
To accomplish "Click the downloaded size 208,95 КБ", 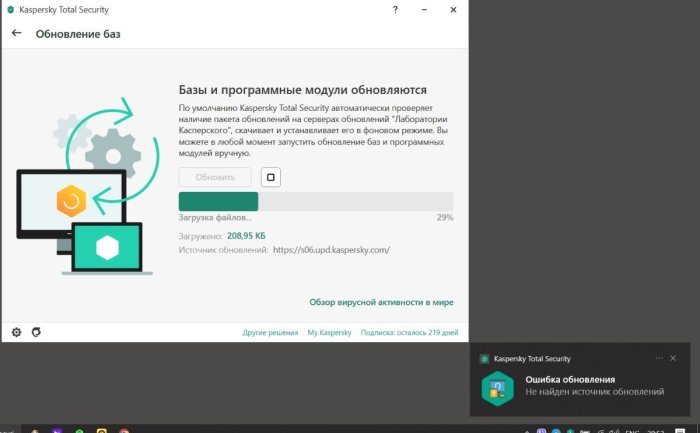I will click(x=246, y=236).
